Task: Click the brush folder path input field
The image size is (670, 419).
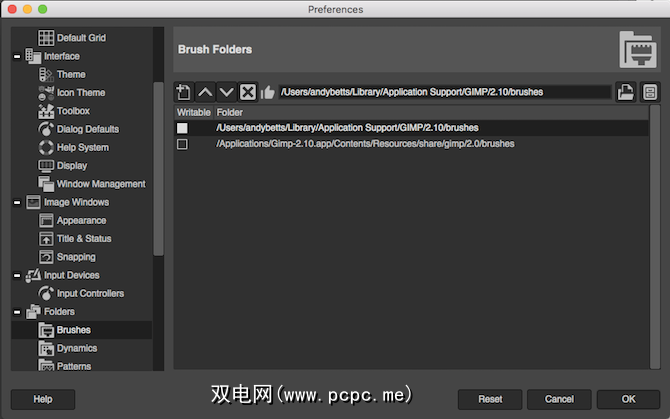Action: click(x=445, y=92)
